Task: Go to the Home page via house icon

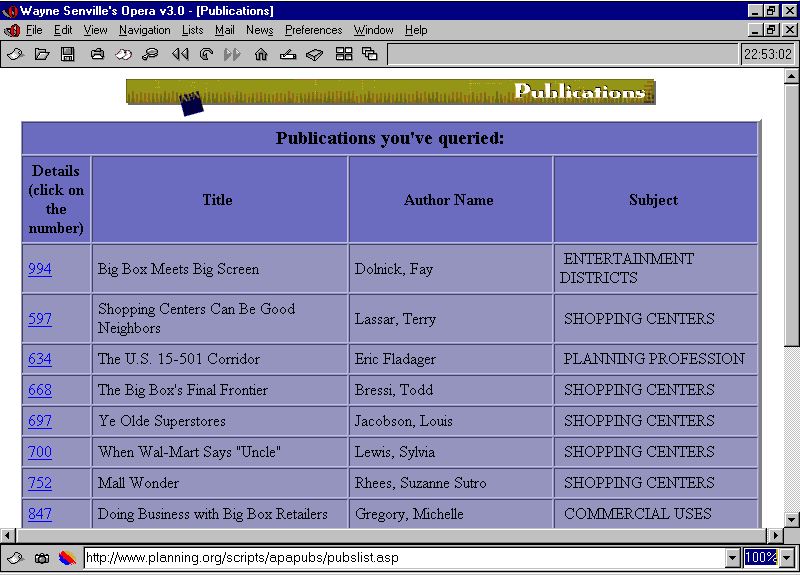Action: pos(261,54)
